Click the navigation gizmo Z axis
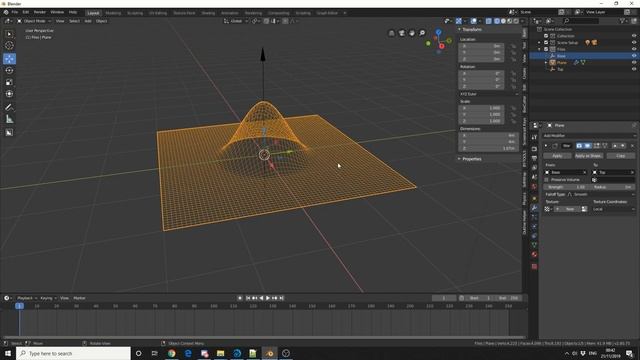Screen dimensions: 640x360 click(438, 32)
